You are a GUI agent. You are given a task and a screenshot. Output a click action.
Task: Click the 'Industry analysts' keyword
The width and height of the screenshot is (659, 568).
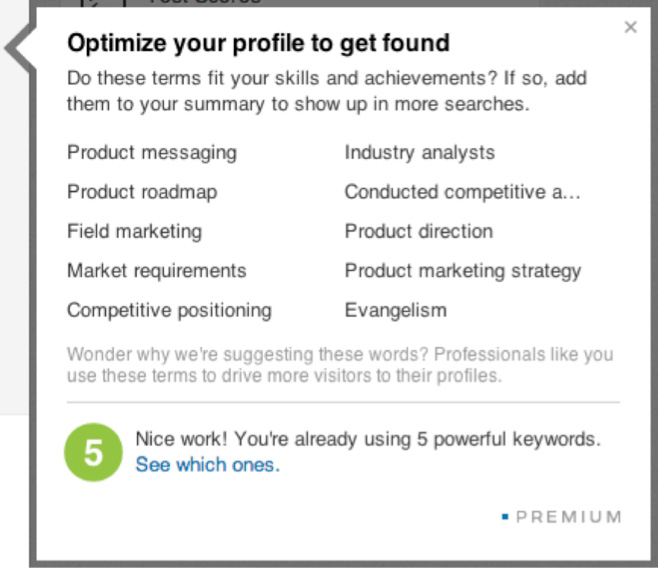coord(420,153)
